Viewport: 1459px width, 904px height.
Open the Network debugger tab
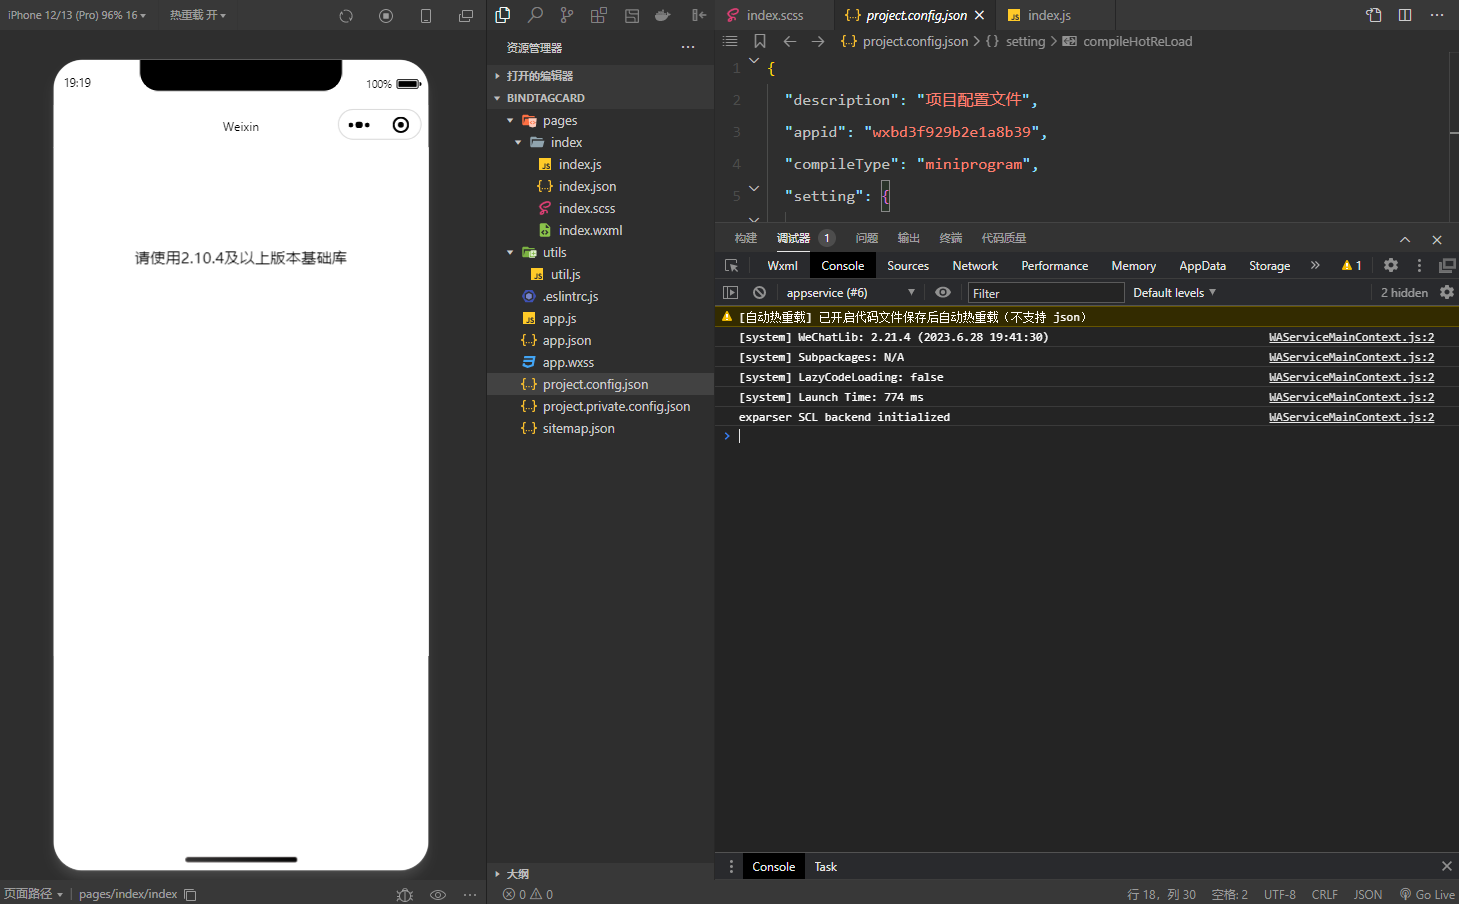tap(975, 266)
